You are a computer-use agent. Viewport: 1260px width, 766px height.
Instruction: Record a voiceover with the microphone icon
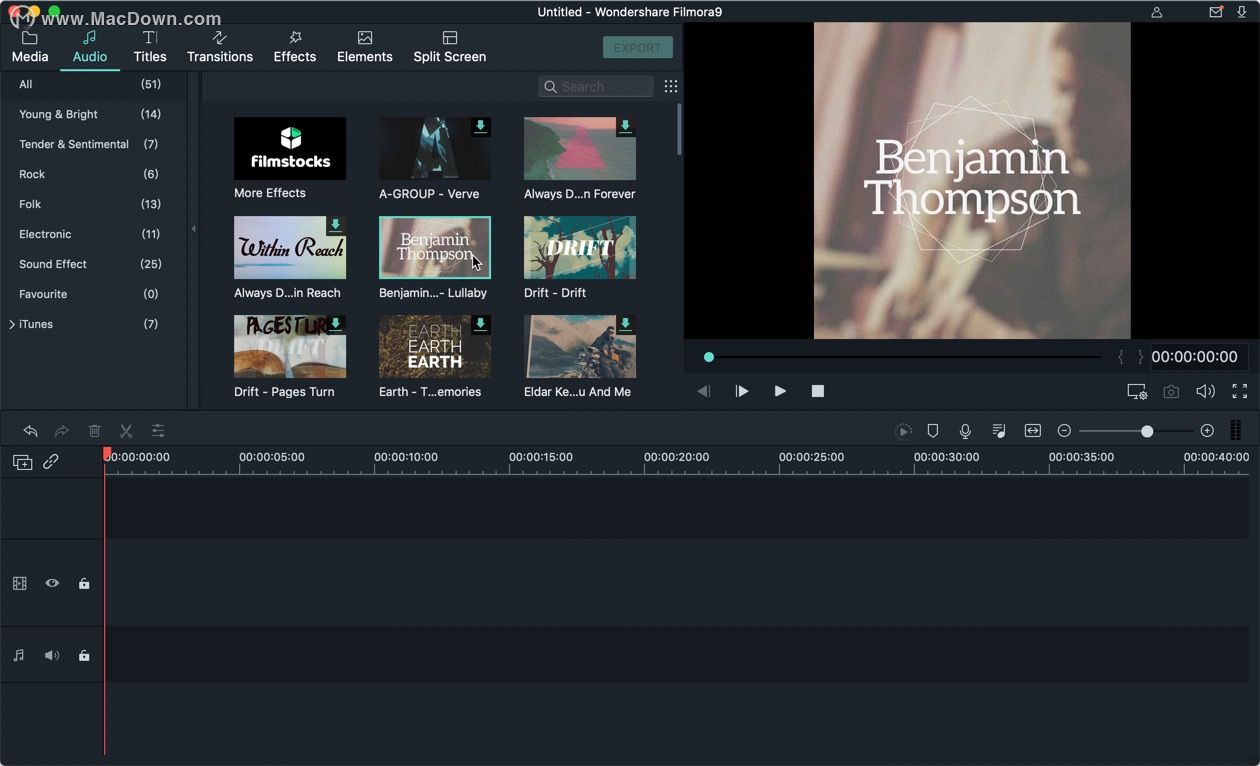tap(965, 431)
